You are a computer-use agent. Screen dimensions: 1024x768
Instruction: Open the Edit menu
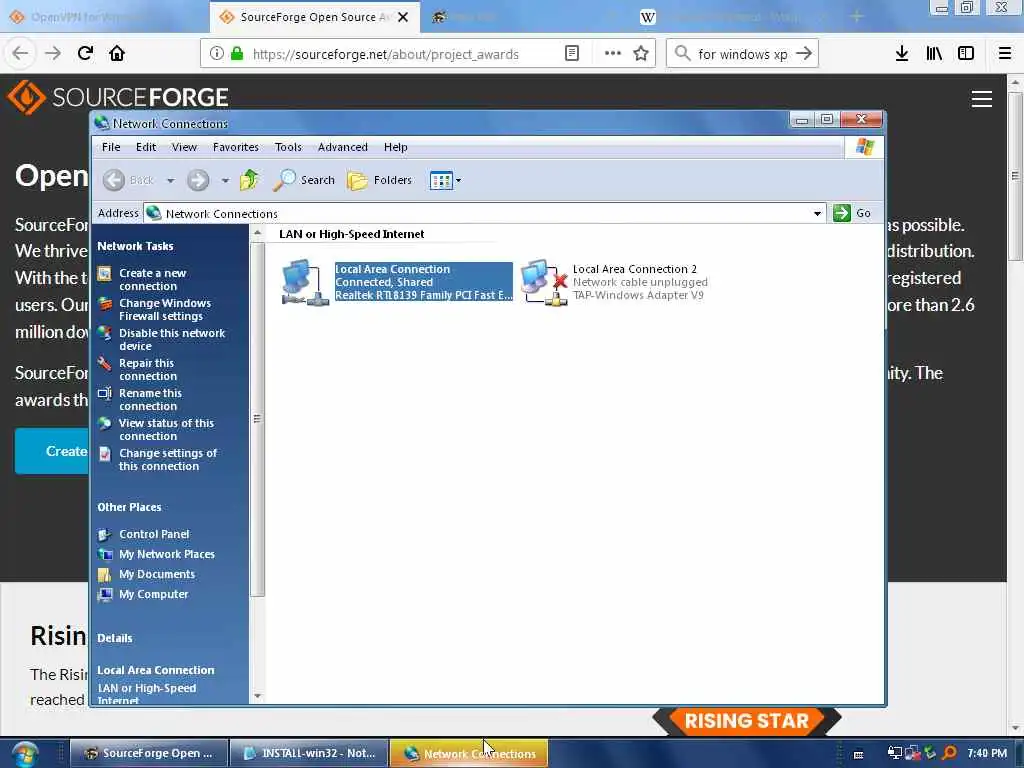click(146, 147)
